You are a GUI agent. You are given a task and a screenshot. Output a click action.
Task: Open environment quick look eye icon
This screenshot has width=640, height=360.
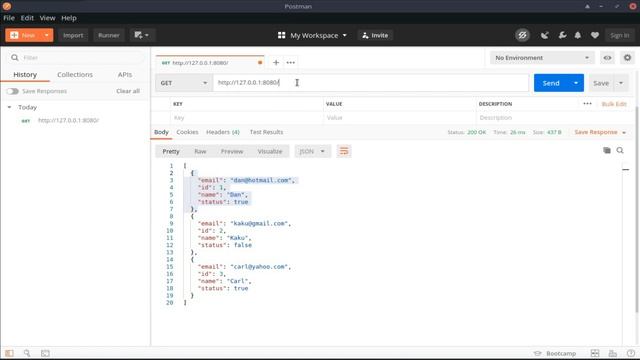pyautogui.click(x=607, y=58)
